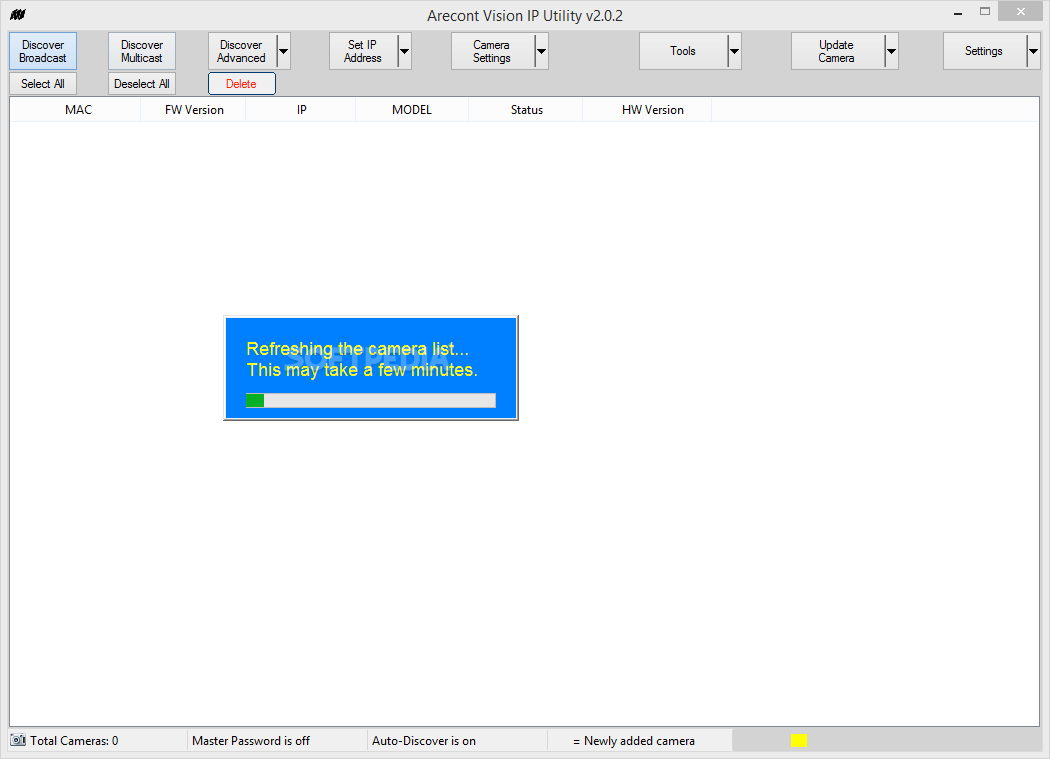This screenshot has height=759, width=1050.
Task: Click the Arecont Vision logo icon
Action: pyautogui.click(x=18, y=15)
